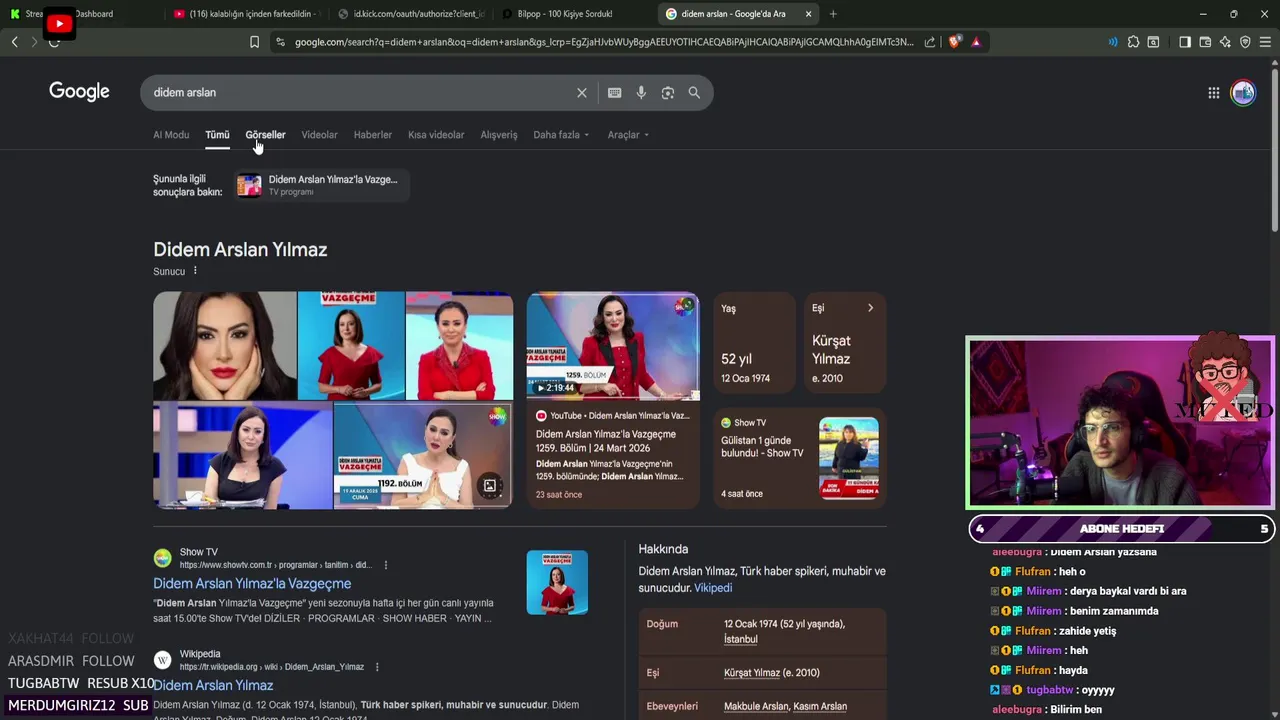Switch to the 'Görseller' tab
1280x720 pixels.
(265, 135)
